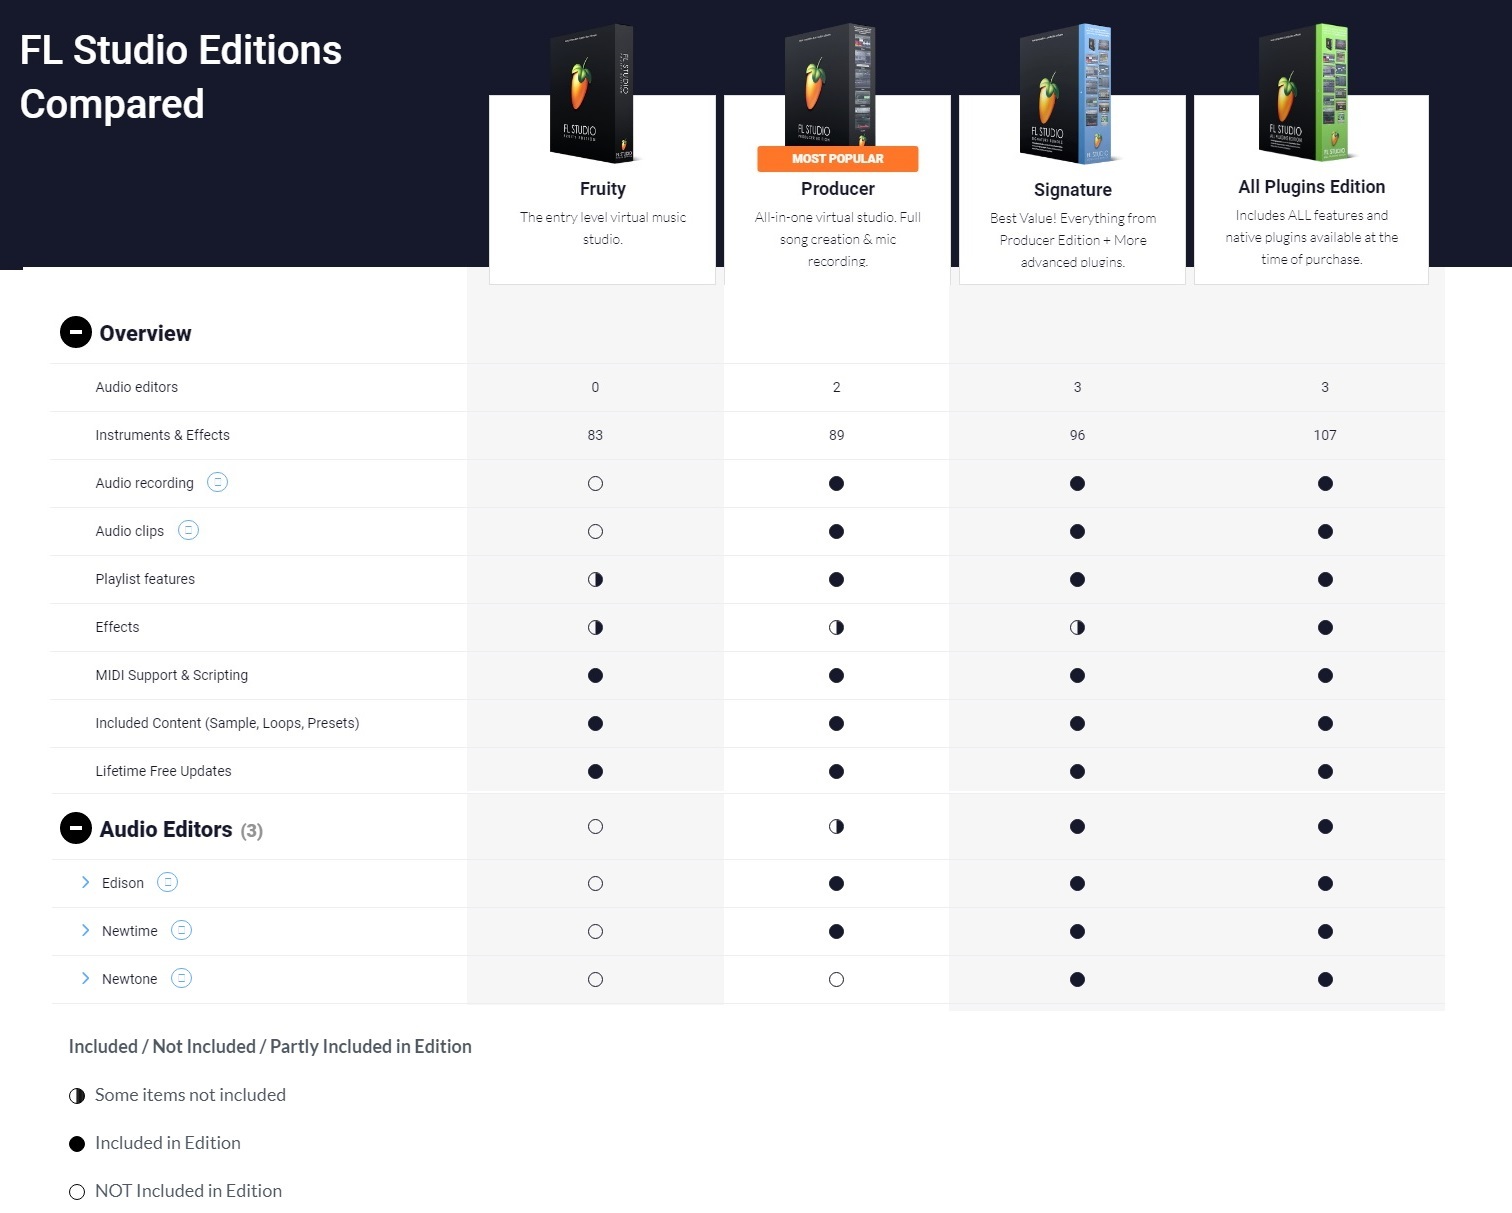The image size is (1512, 1213).
Task: Collapse the Overview section
Action: click(76, 332)
